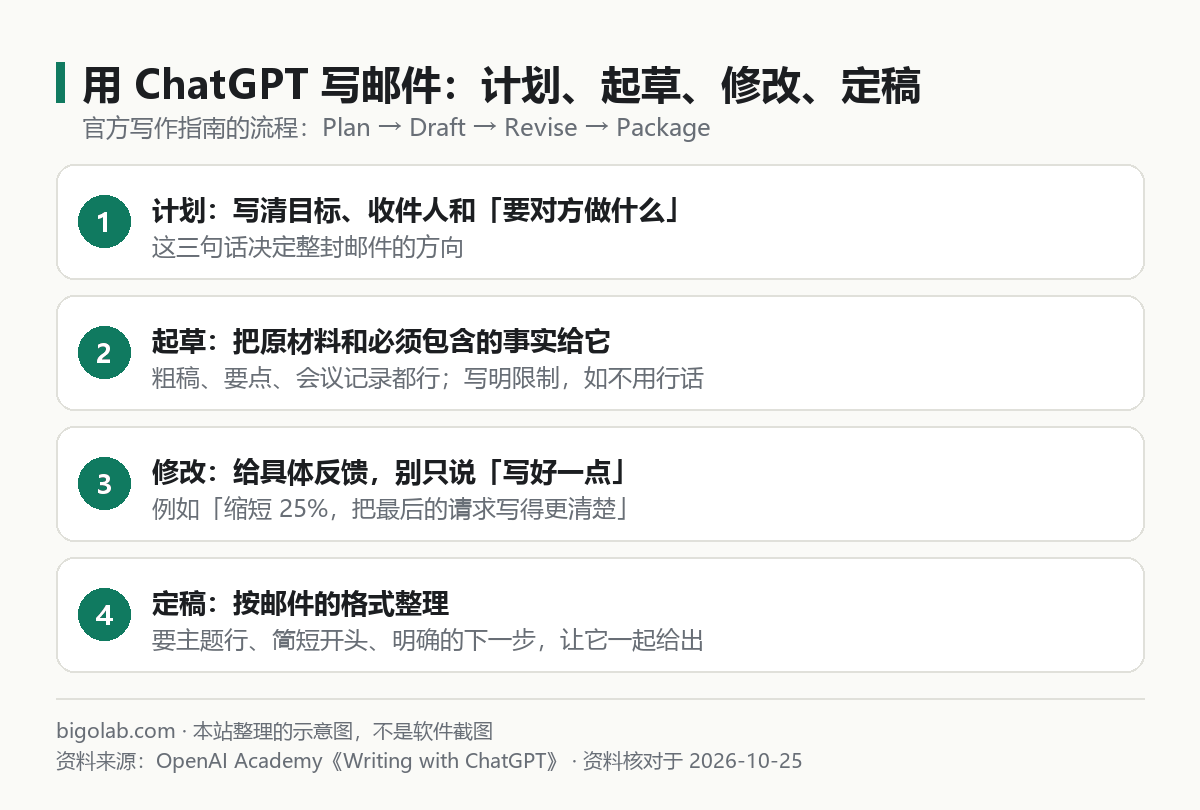Click the text "这三句话决定整封邮件的方向"
The image size is (1200, 810).
coord(308,247)
